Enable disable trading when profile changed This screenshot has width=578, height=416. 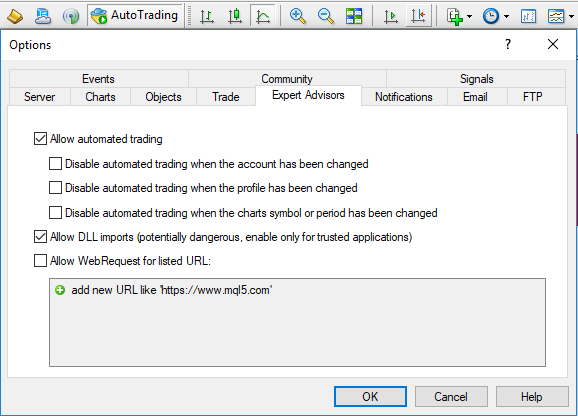55,188
